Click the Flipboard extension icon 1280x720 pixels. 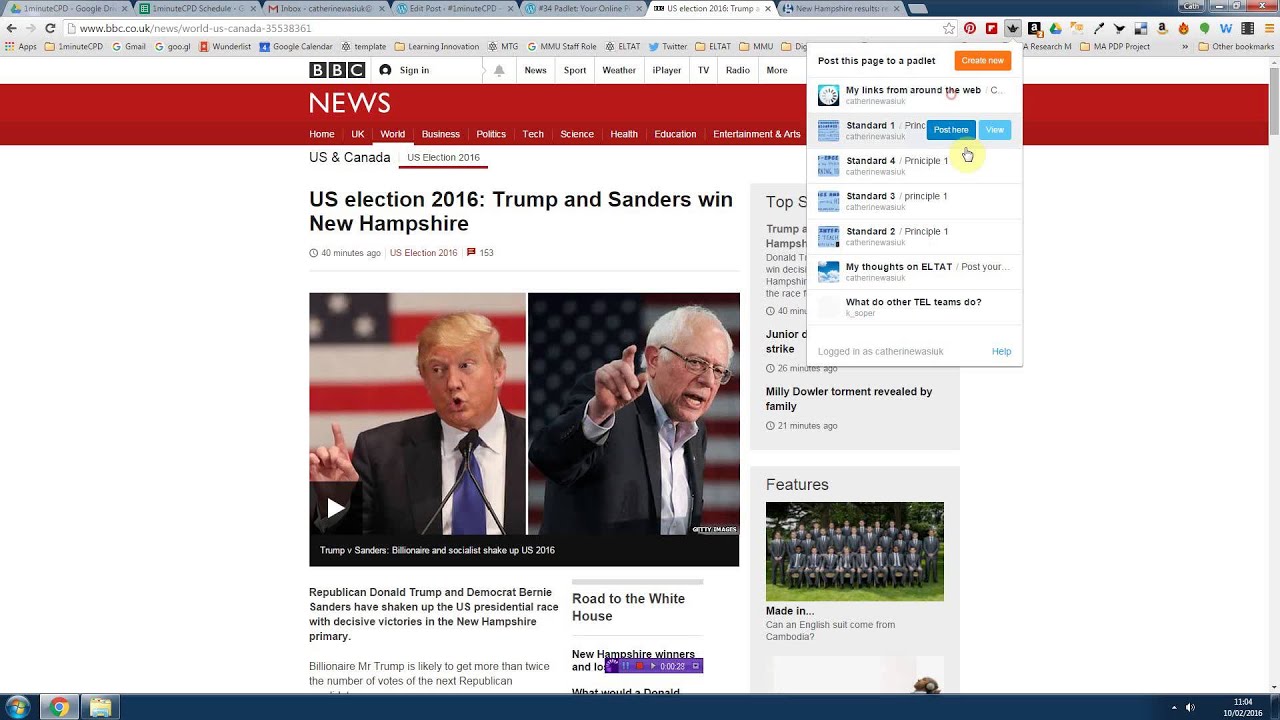coord(991,28)
